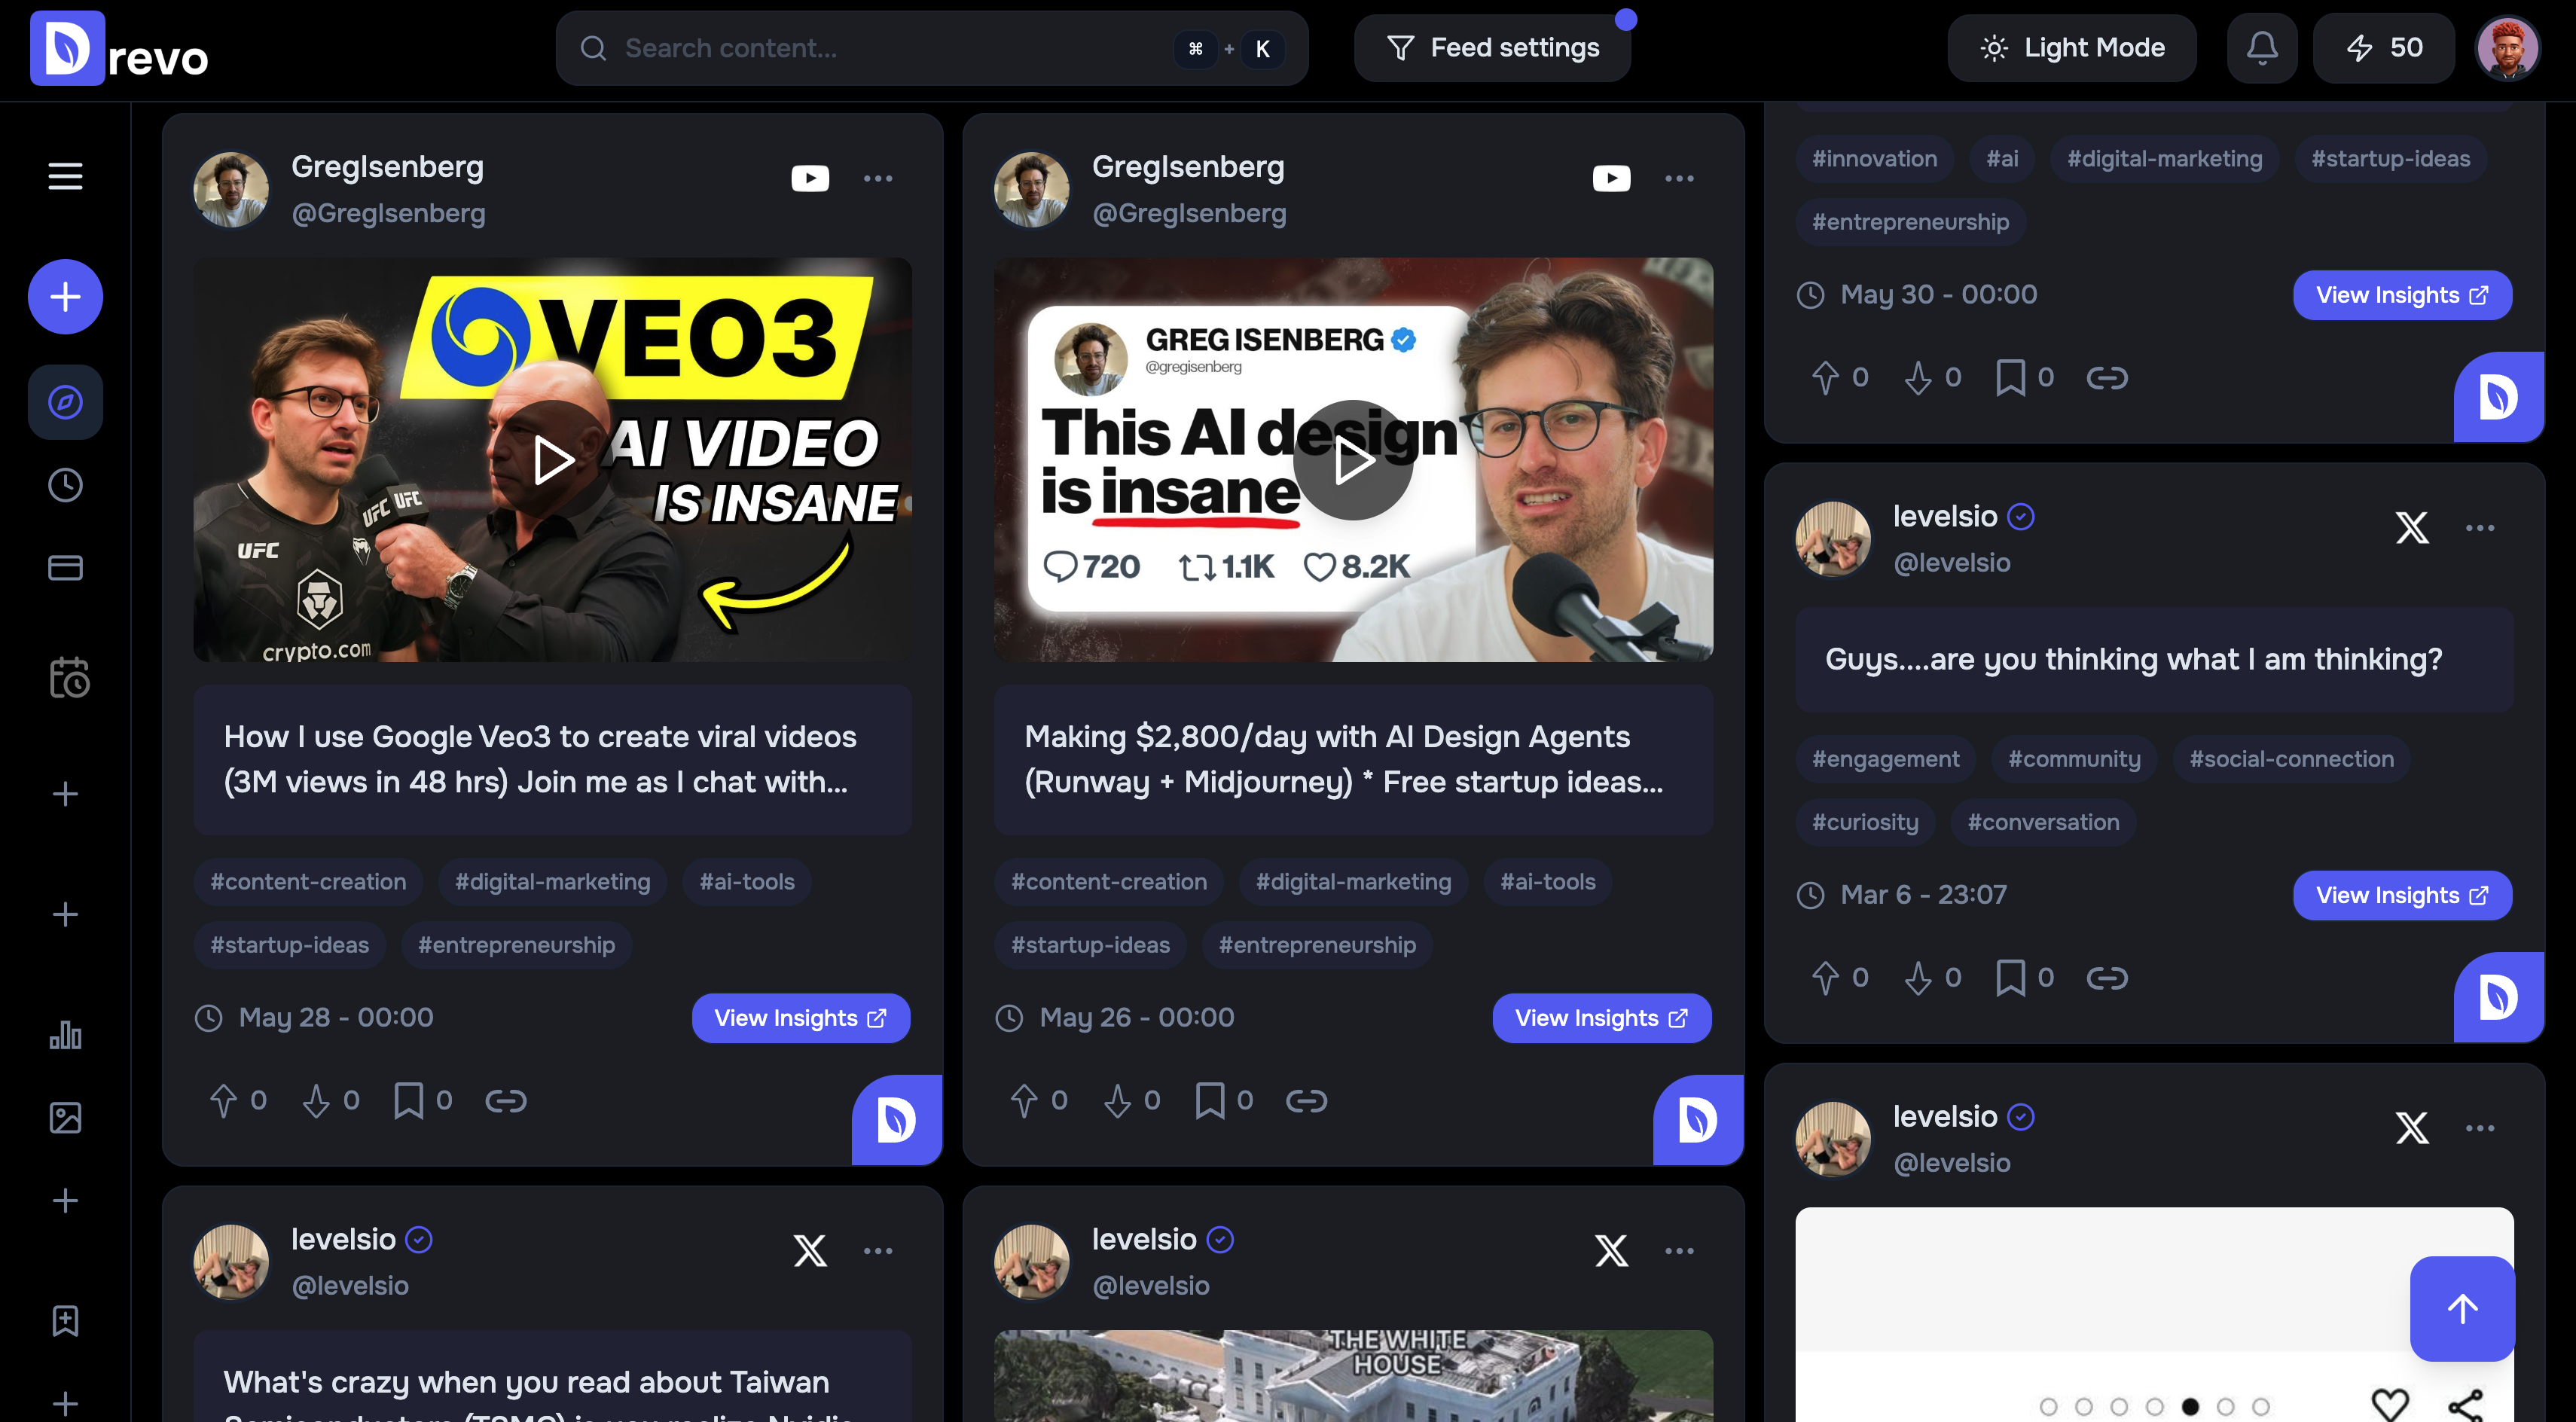Image resolution: width=2576 pixels, height=1422 pixels.
Task: Open Feed settings
Action: (x=1492, y=47)
